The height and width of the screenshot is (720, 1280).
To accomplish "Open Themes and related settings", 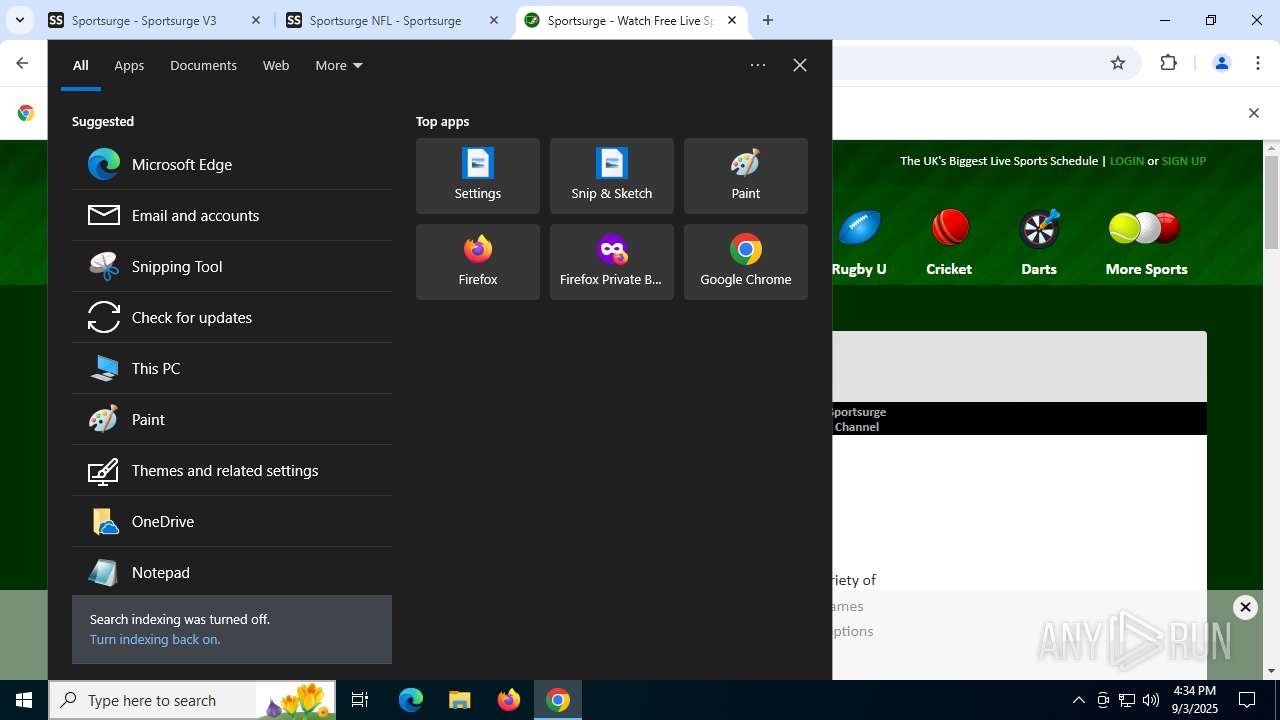I will pyautogui.click(x=232, y=470).
